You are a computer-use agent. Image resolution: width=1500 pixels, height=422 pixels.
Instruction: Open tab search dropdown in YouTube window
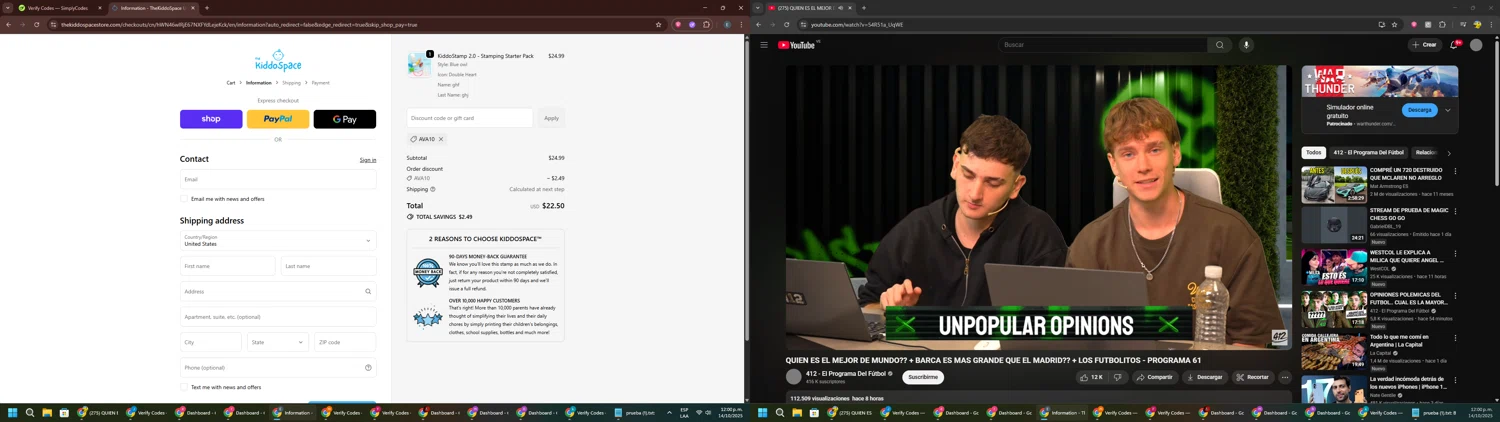[x=757, y=8]
